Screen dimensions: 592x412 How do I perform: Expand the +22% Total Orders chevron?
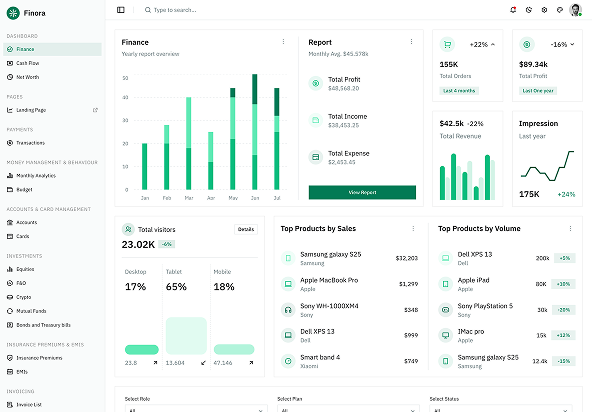493,45
